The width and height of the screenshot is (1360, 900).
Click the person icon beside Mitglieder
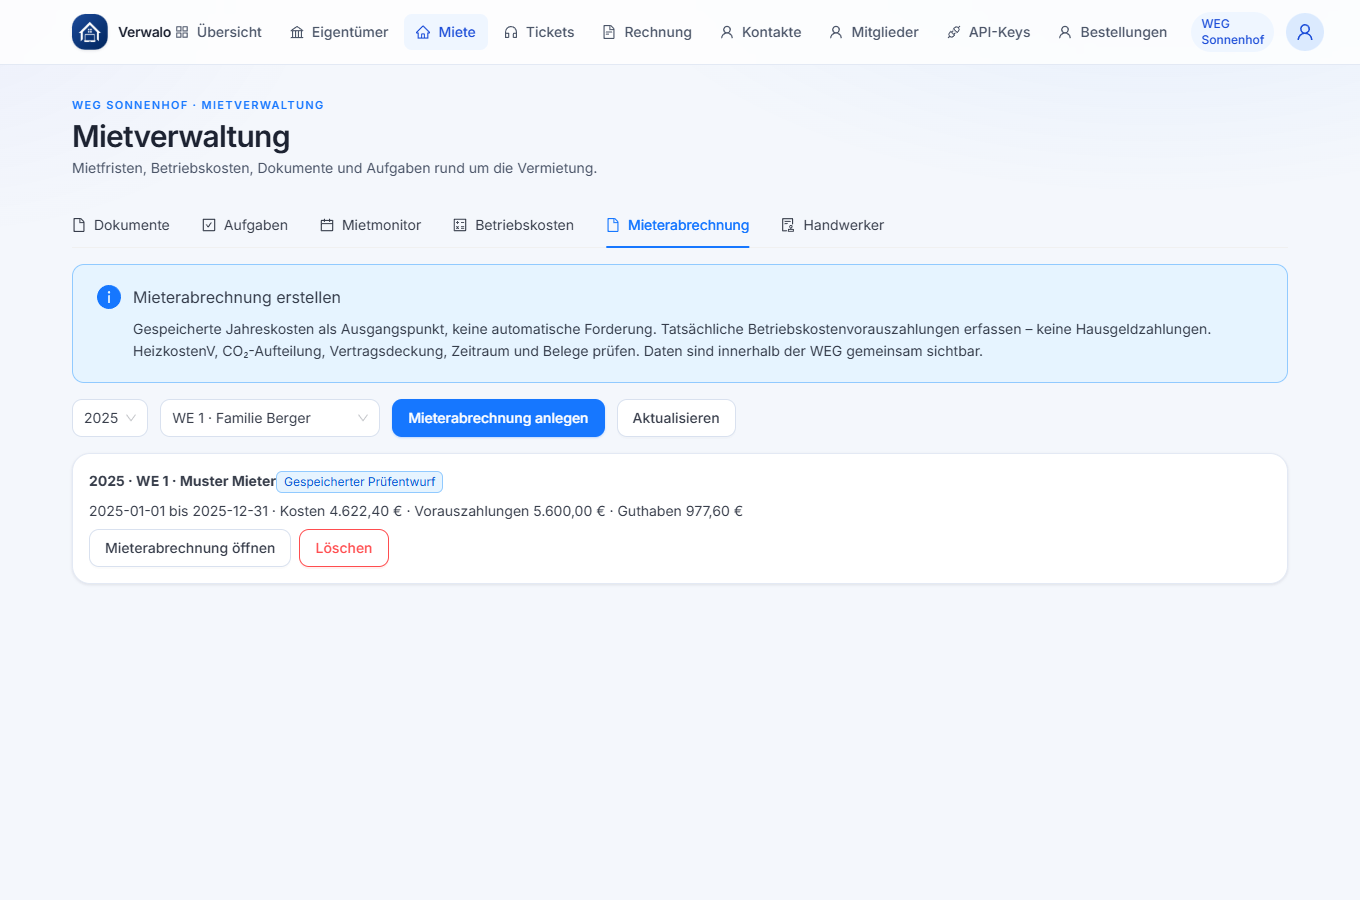point(836,32)
